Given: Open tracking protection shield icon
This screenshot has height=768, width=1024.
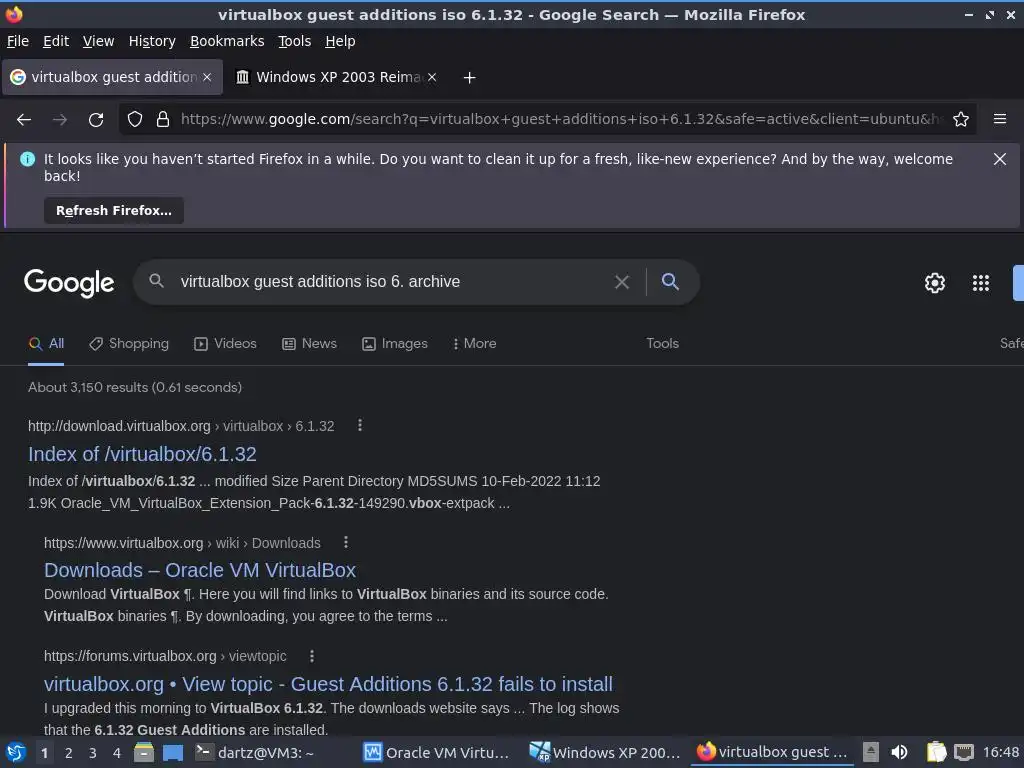Looking at the screenshot, I should (x=135, y=119).
